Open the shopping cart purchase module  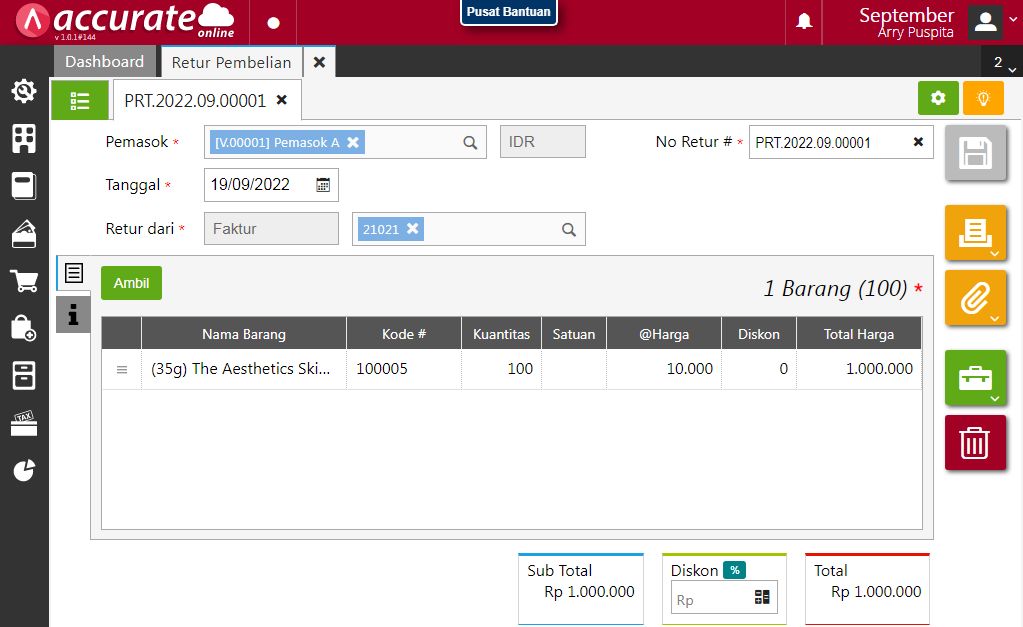coord(24,281)
